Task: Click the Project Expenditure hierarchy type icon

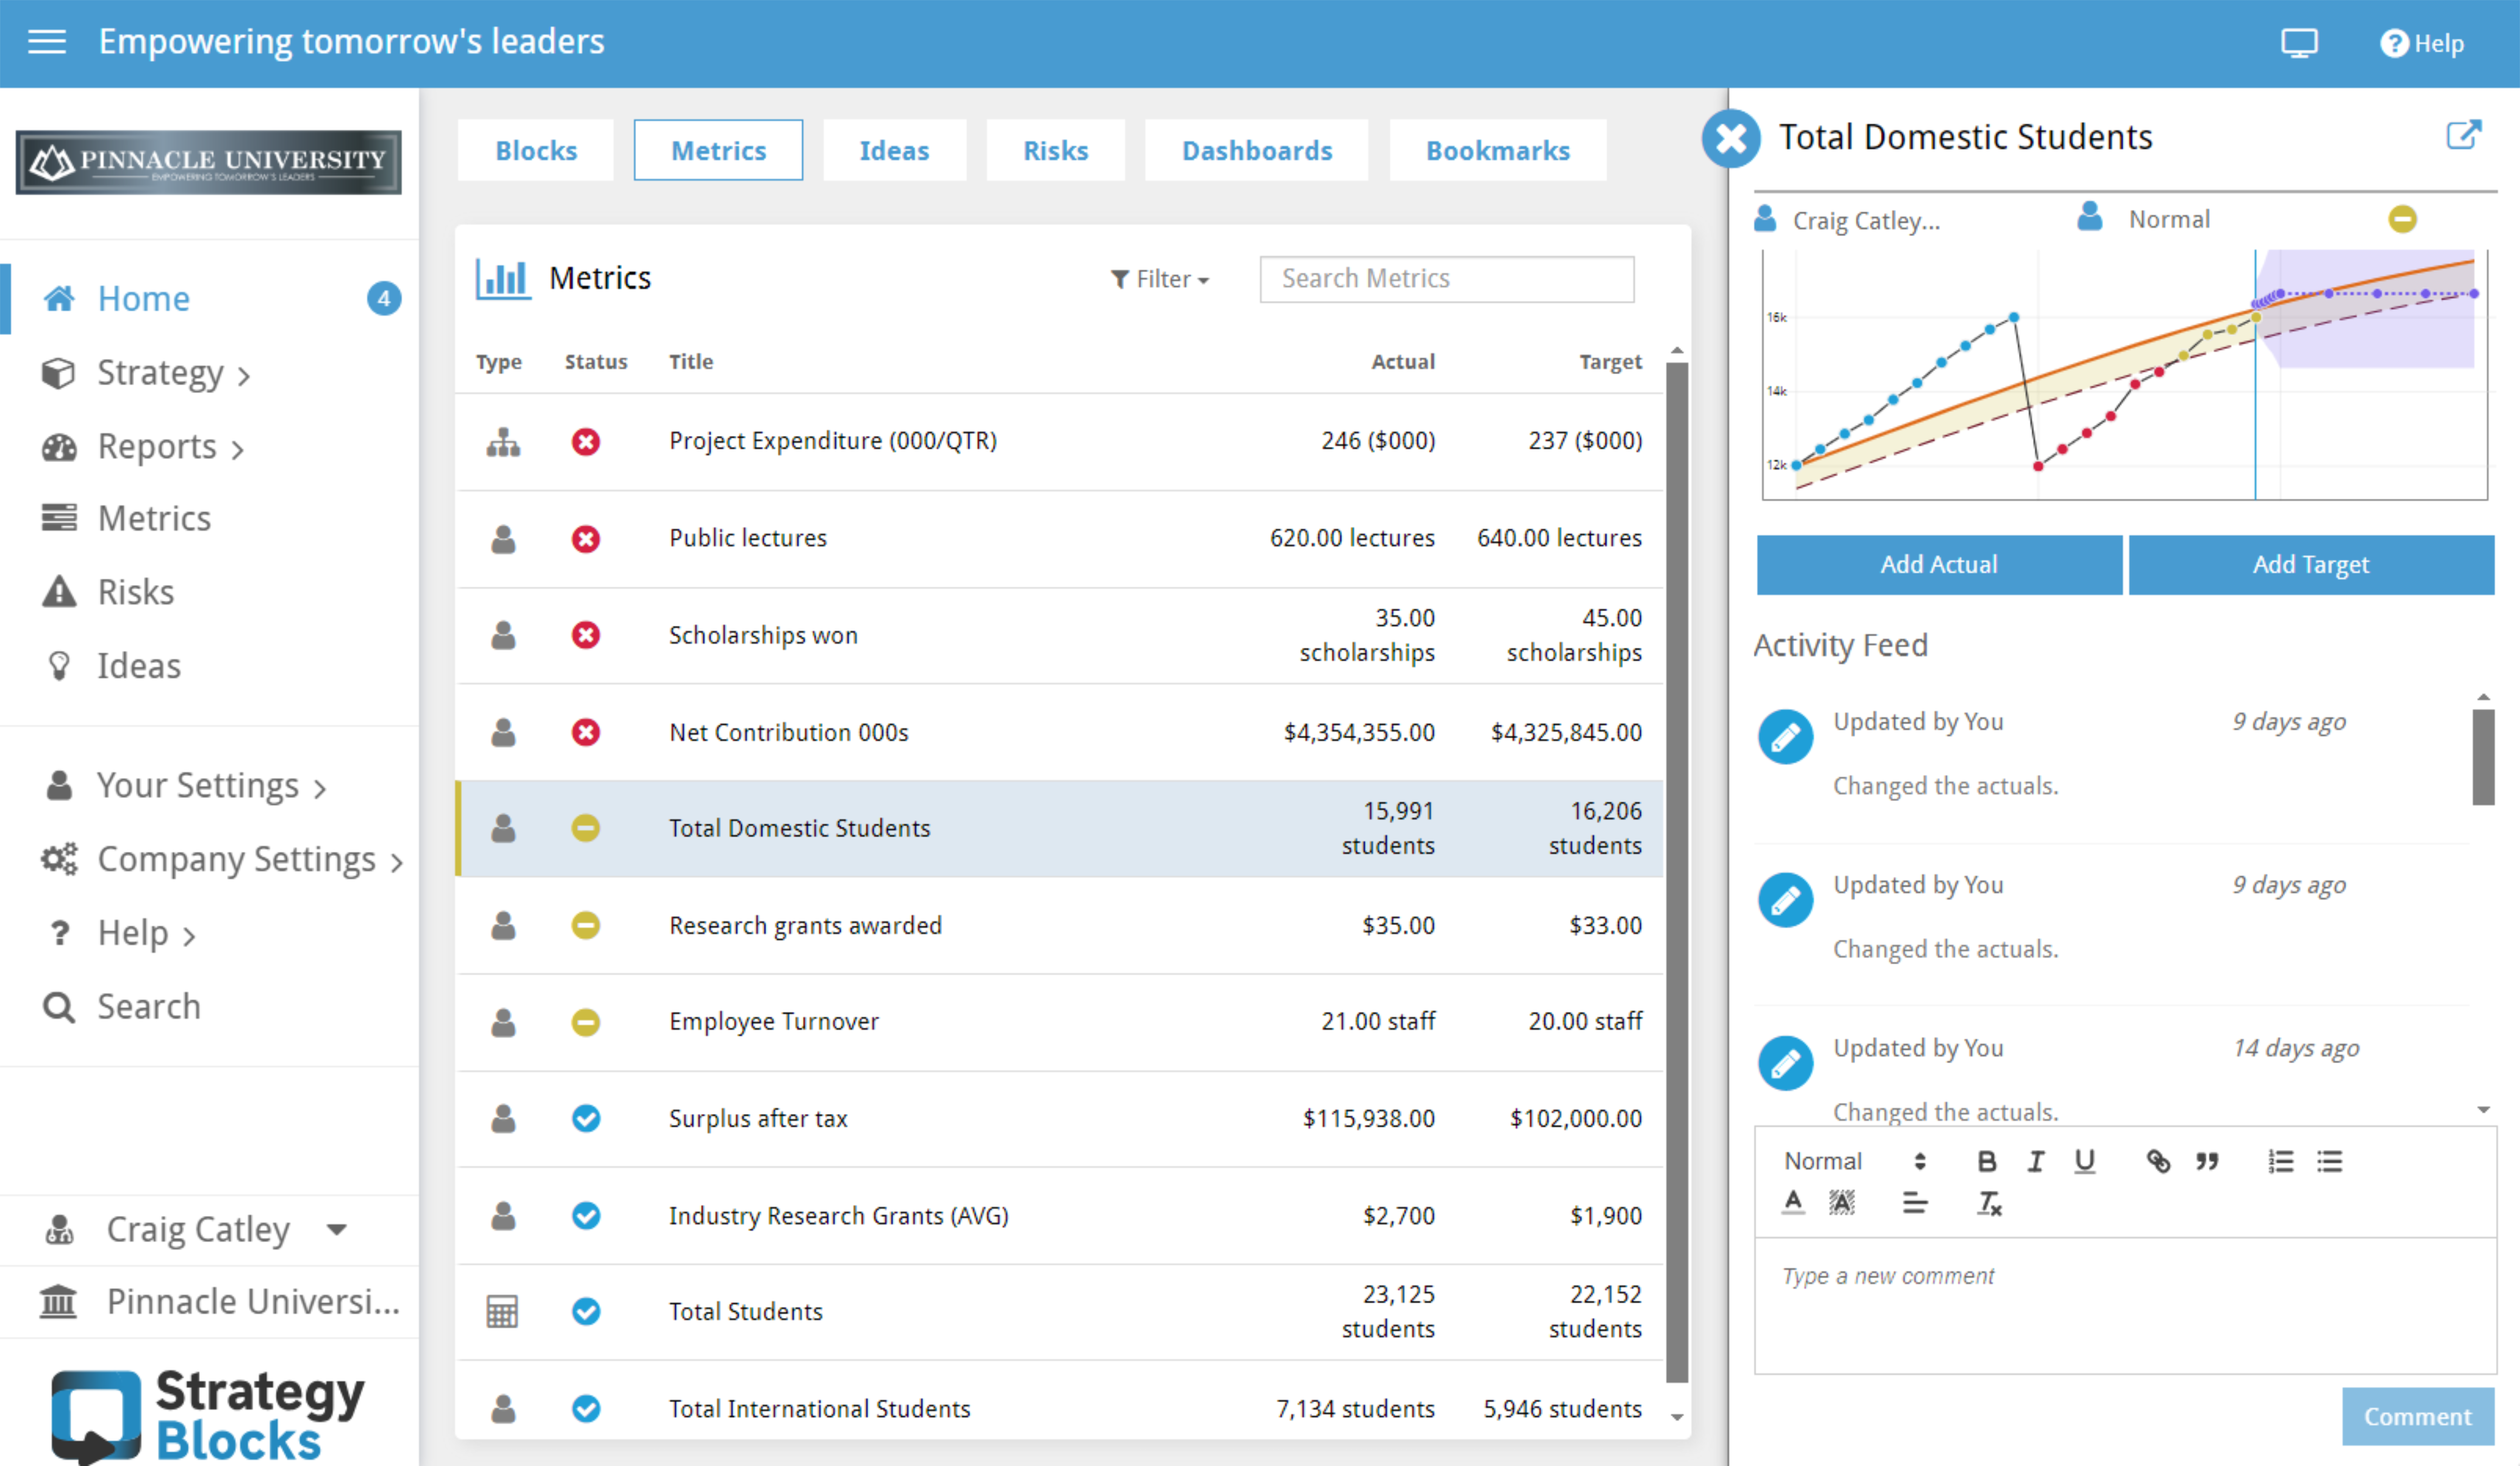Action: (503, 441)
